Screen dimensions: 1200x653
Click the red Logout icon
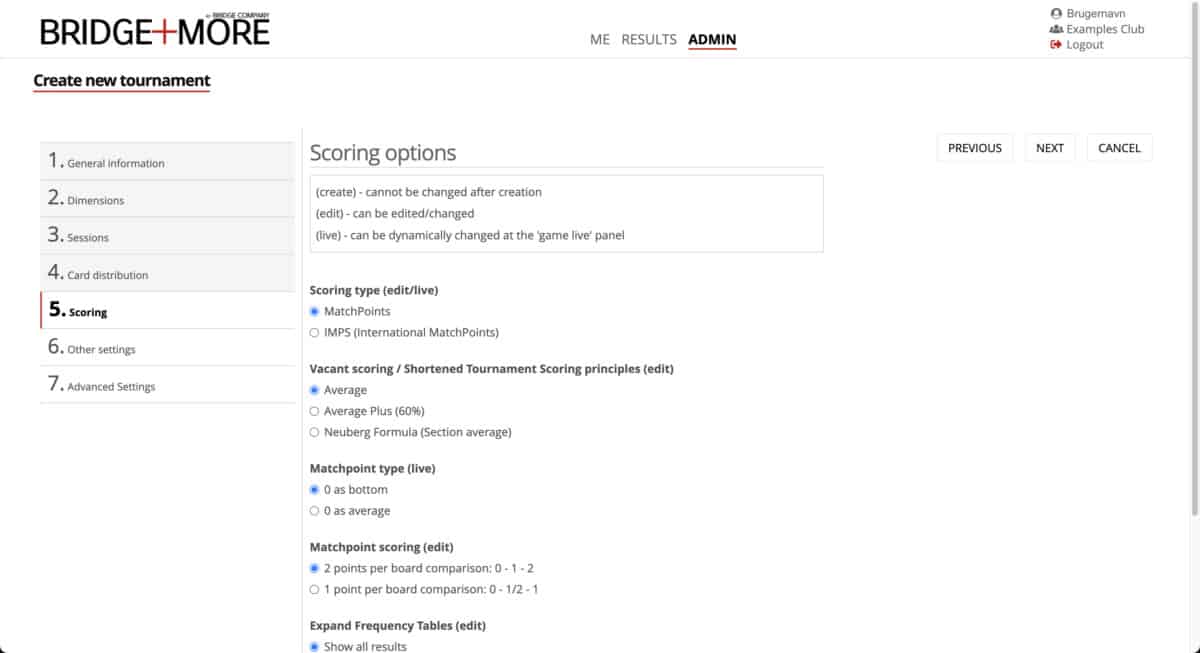coord(1056,45)
